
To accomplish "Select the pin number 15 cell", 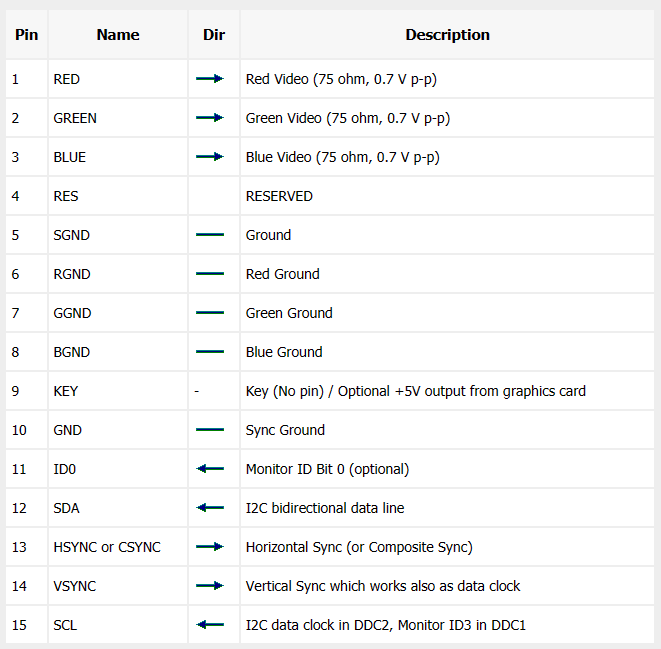I will coord(27,625).
